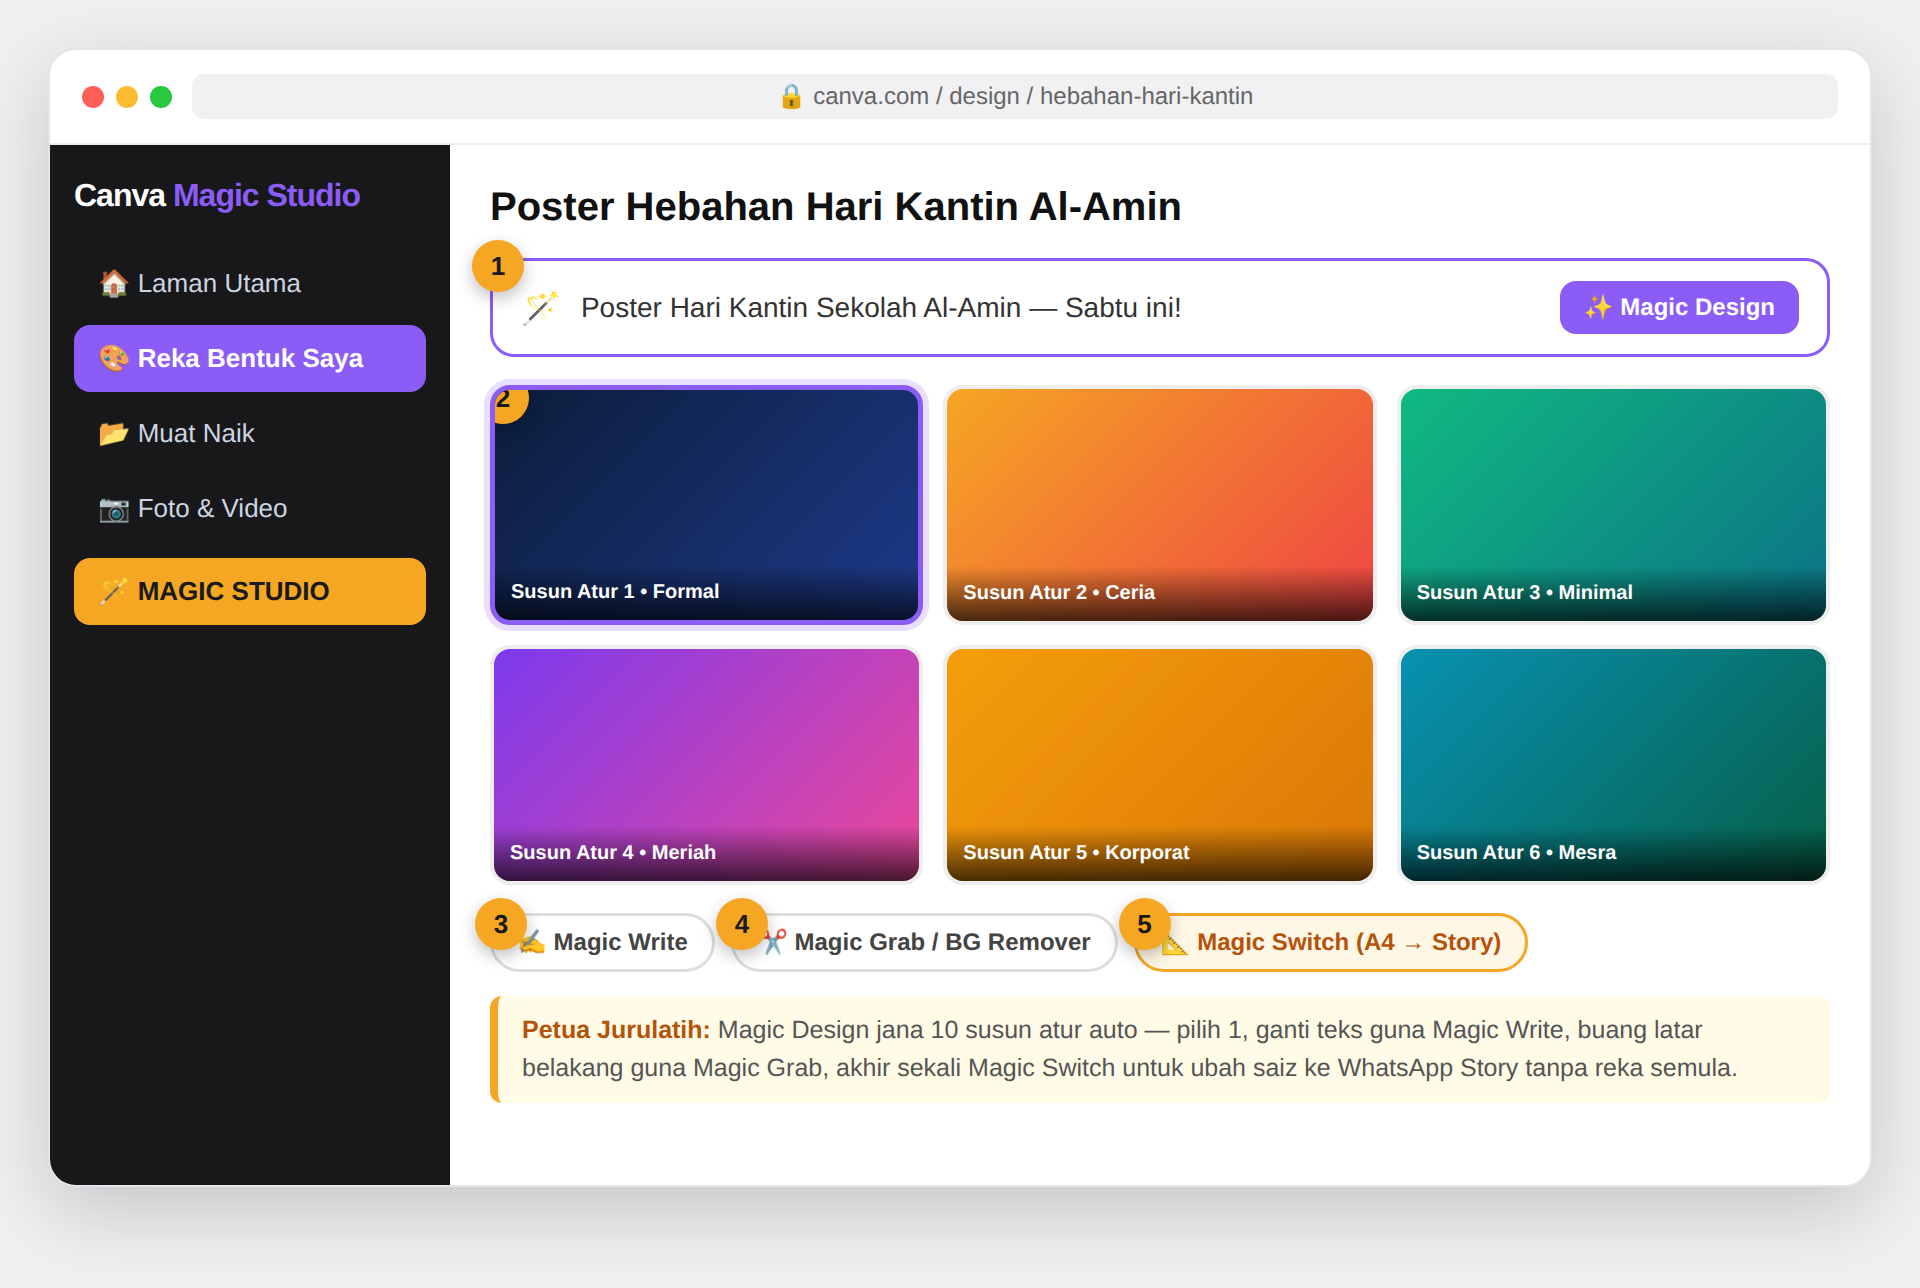Click the writing hand icon on Magic Write
The height and width of the screenshot is (1288, 1920).
[532, 942]
